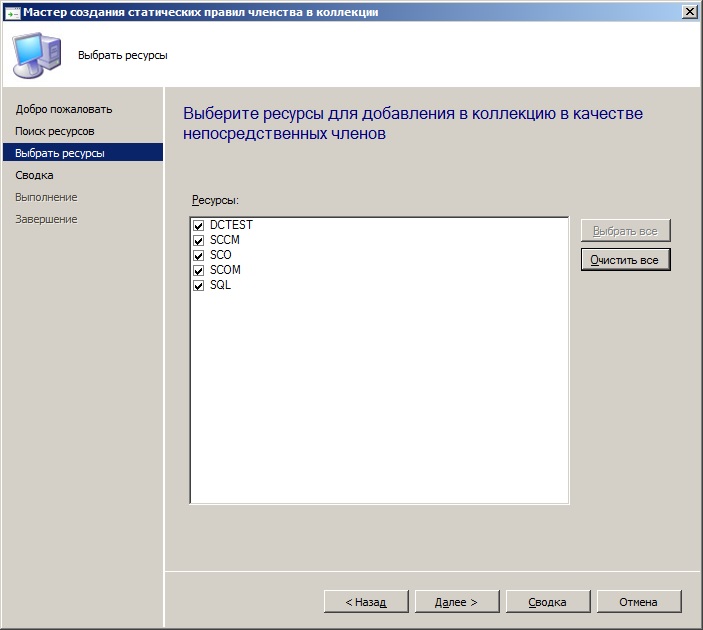
Task: Click the SCOM resource name
Action: click(x=225, y=270)
